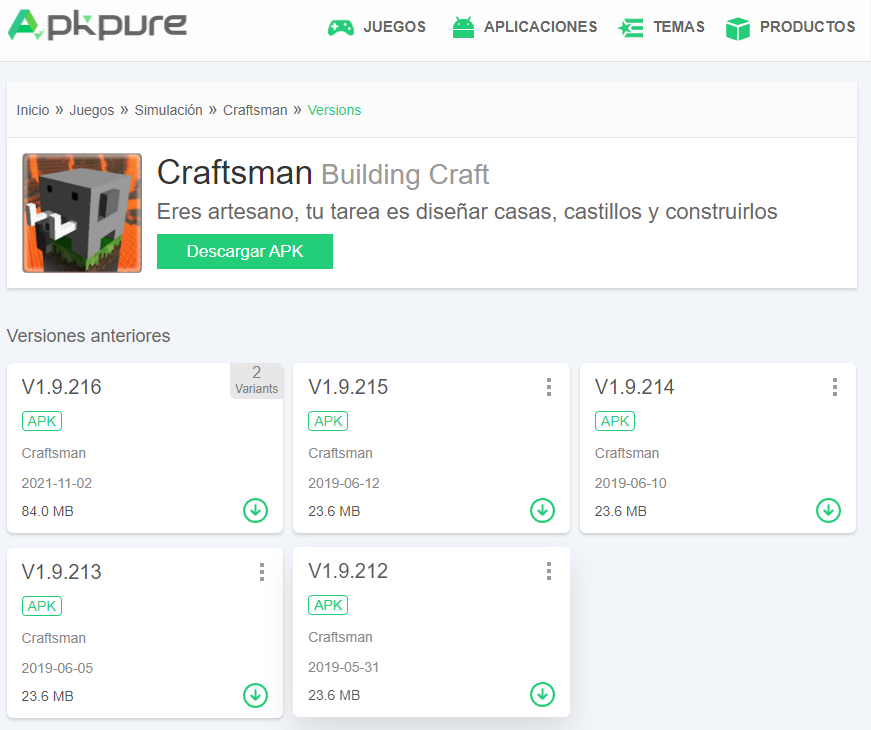The width and height of the screenshot is (871, 730).
Task: Open the Productos menu
Action: tap(790, 27)
